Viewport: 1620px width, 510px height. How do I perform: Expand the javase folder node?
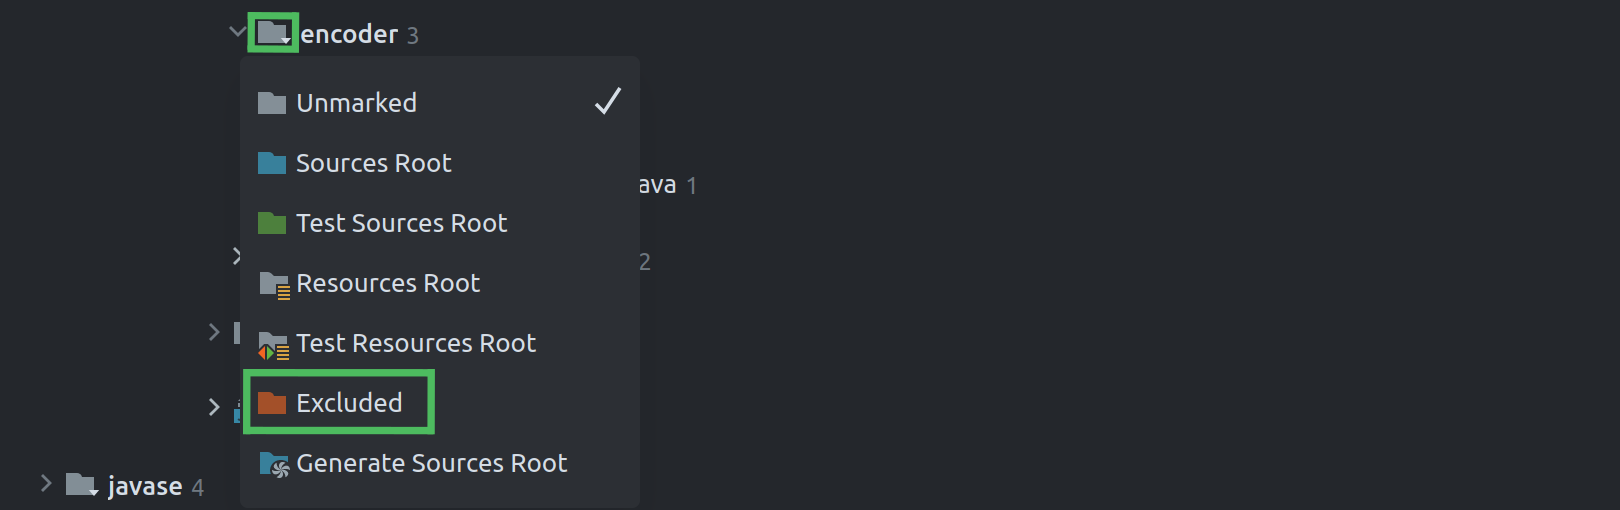(x=46, y=484)
